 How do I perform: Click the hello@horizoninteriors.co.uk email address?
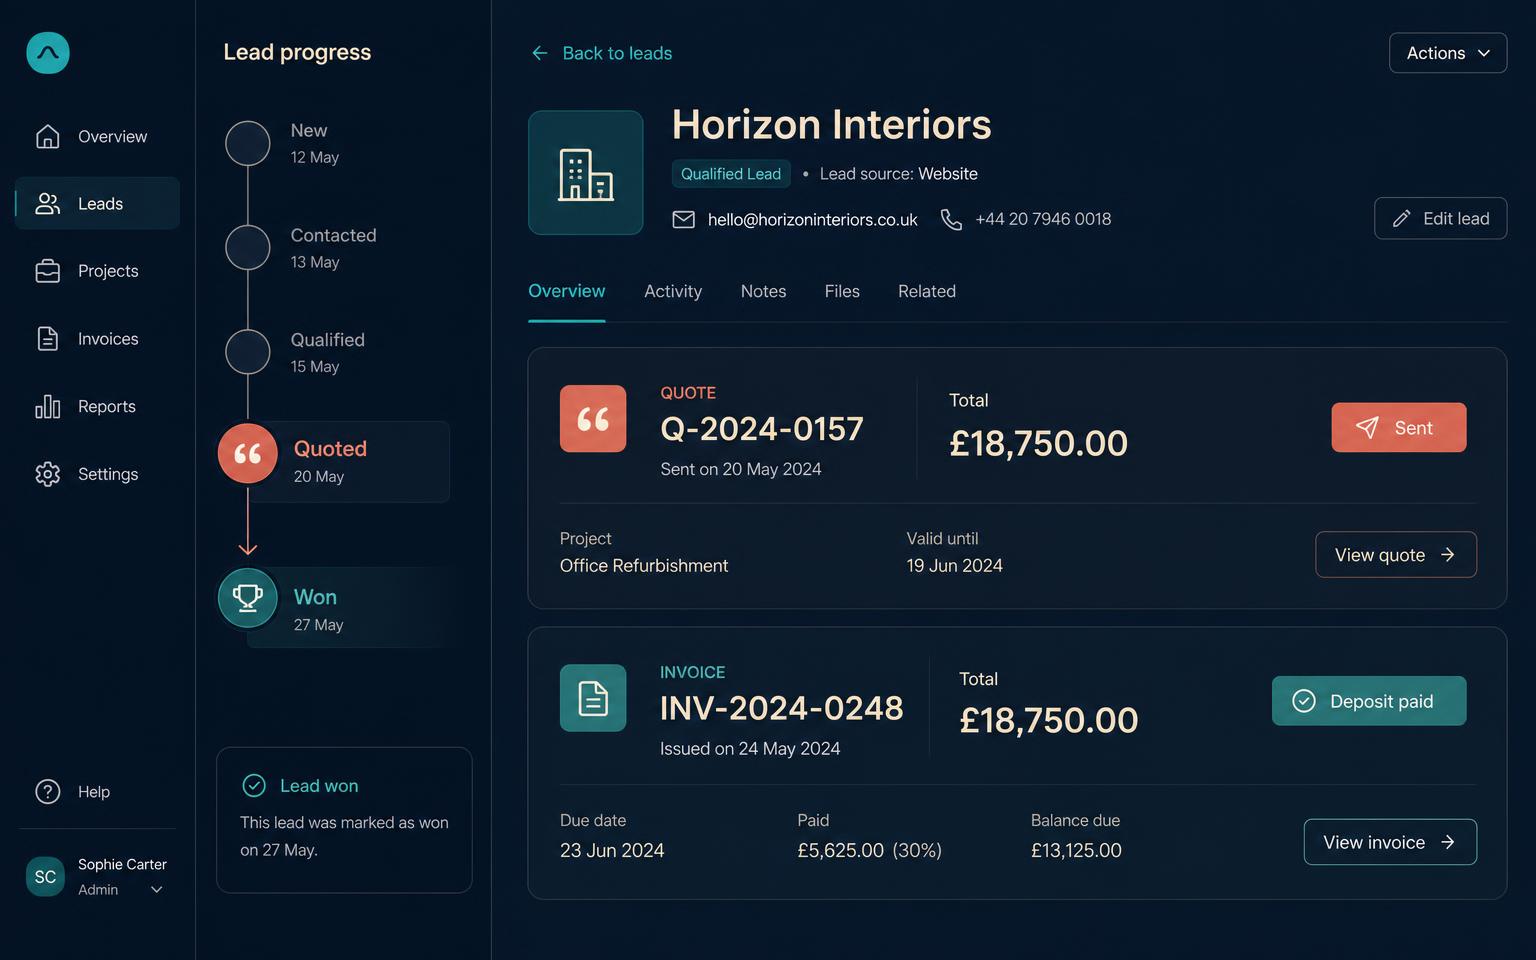813,219
